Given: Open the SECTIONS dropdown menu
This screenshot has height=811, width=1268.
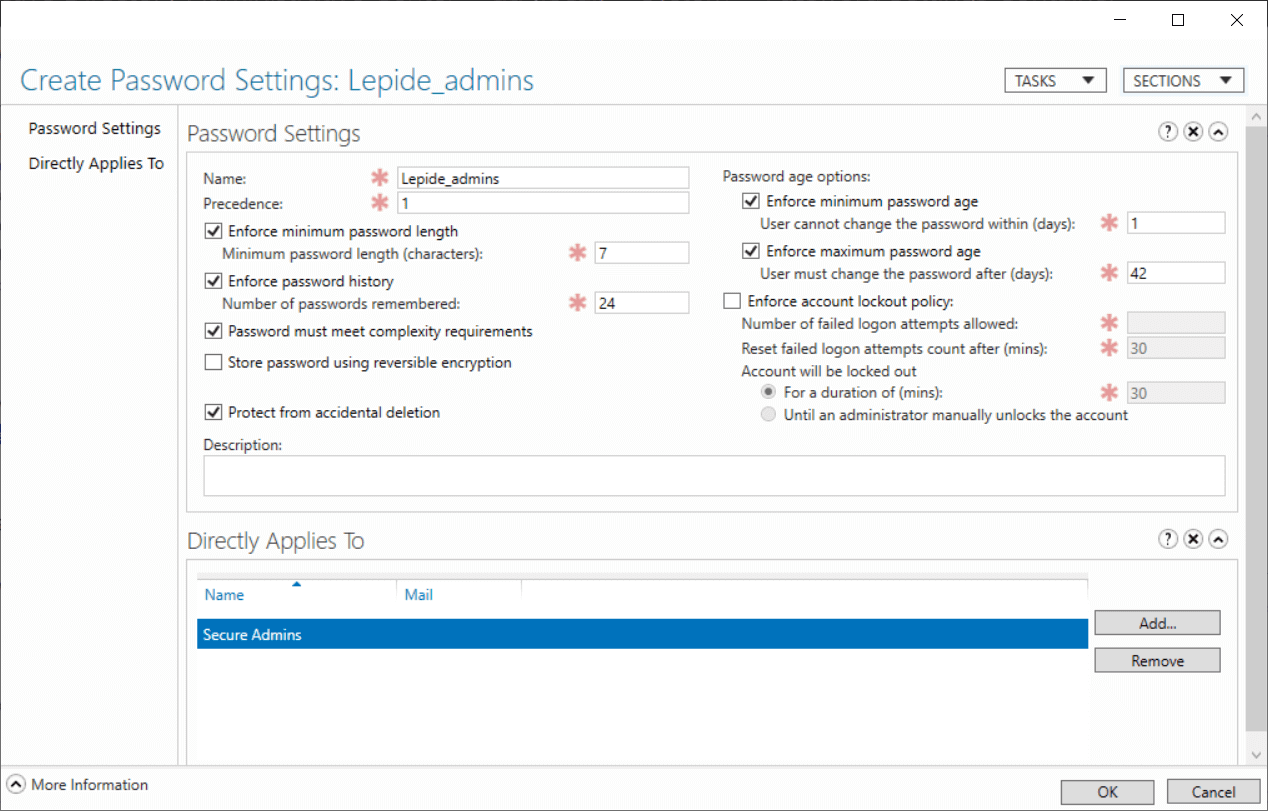Looking at the screenshot, I should coord(1184,81).
